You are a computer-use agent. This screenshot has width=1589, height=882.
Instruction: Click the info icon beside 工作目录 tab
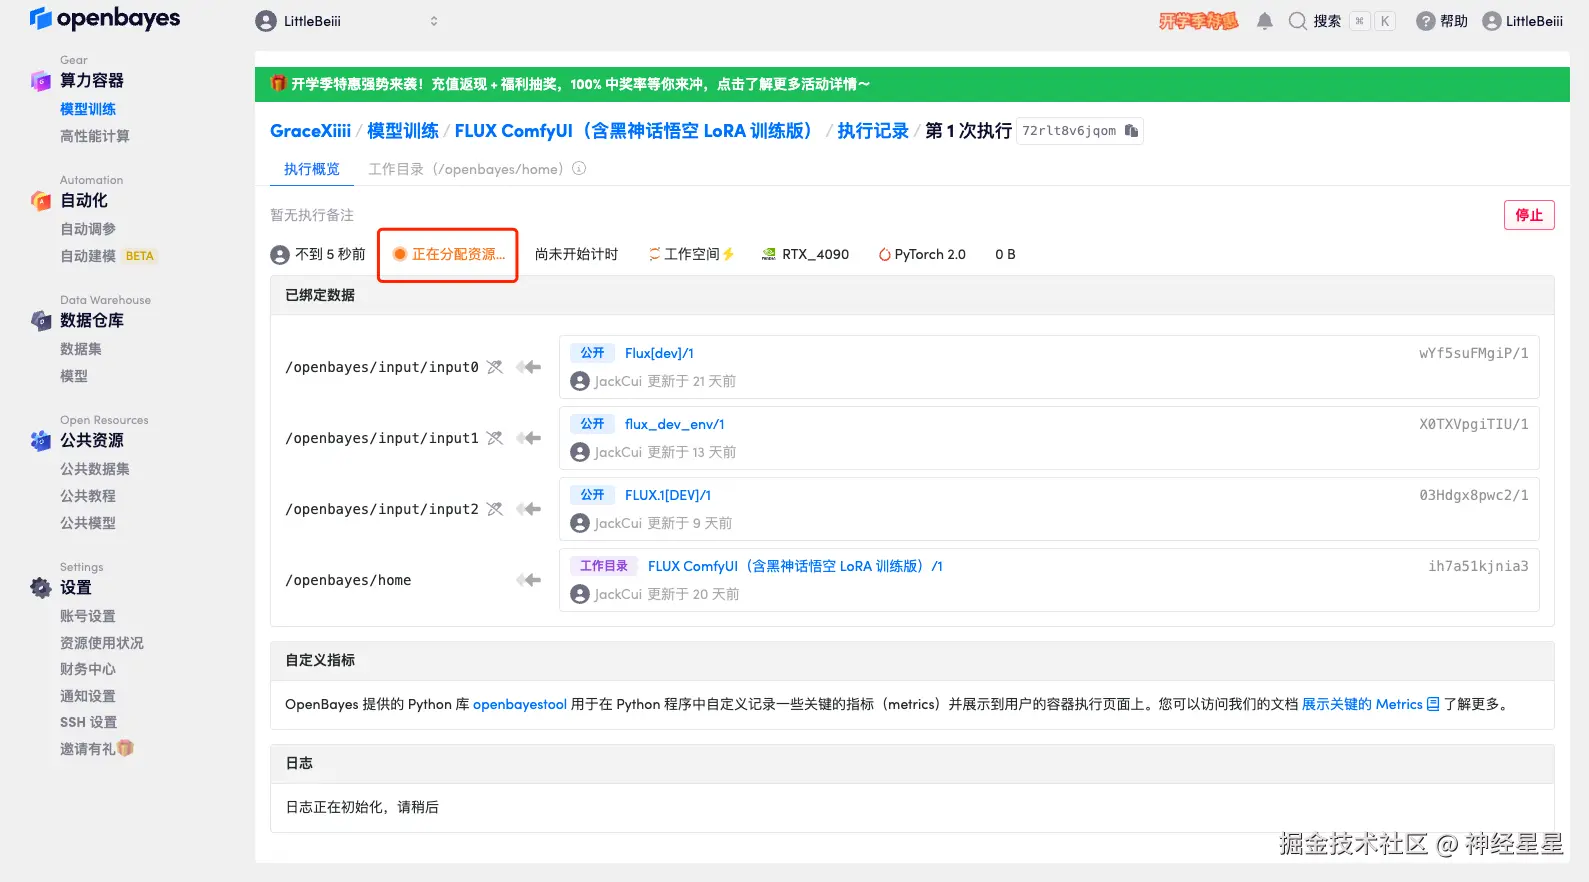point(579,169)
